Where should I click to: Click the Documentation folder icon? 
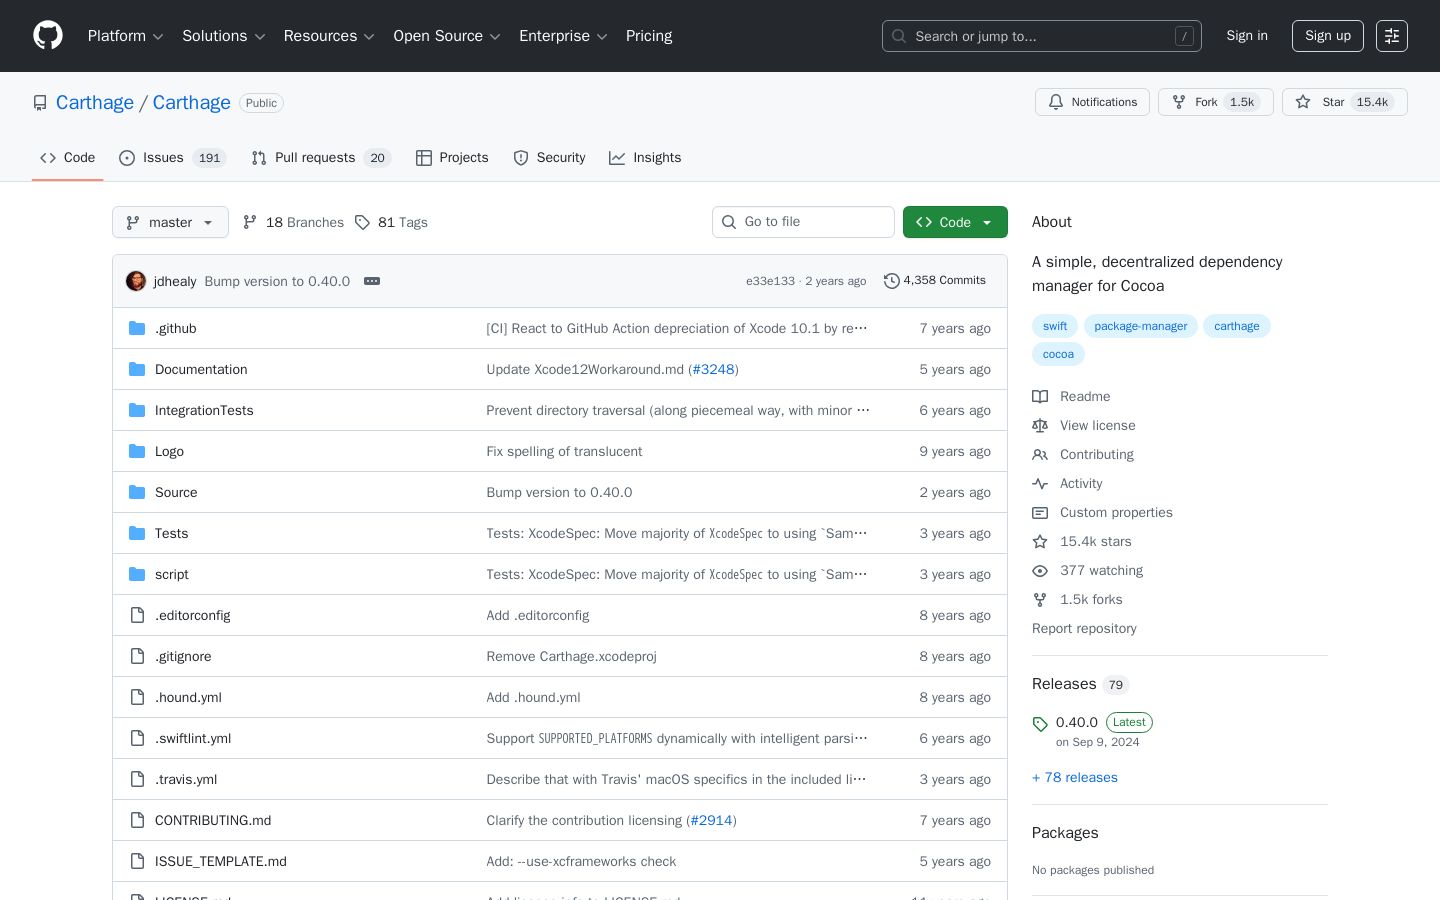[x=137, y=369]
